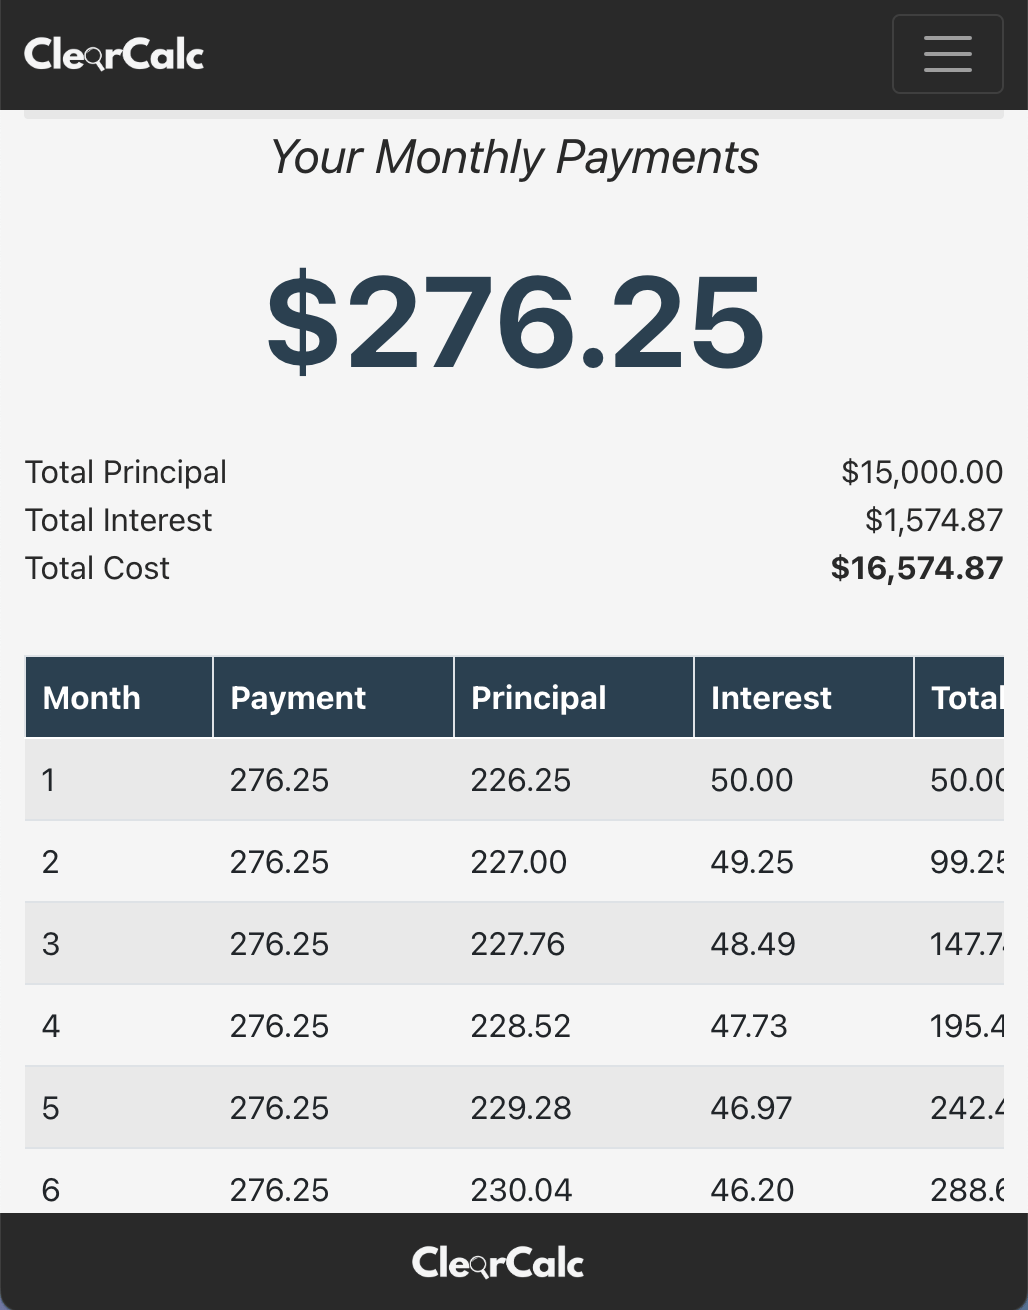Sort by the Payment column header

(x=298, y=697)
